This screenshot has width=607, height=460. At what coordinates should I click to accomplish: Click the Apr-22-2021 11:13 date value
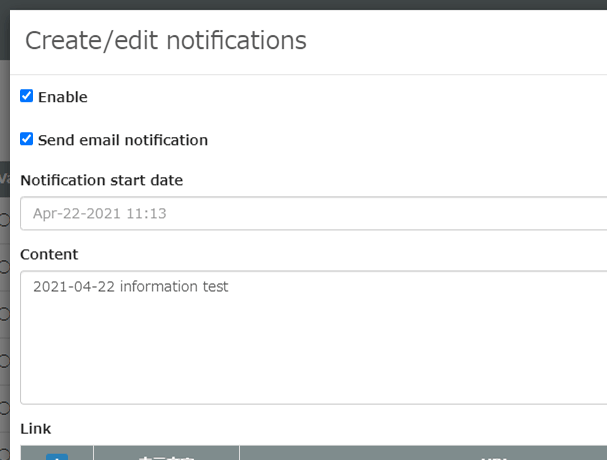click(x=99, y=213)
